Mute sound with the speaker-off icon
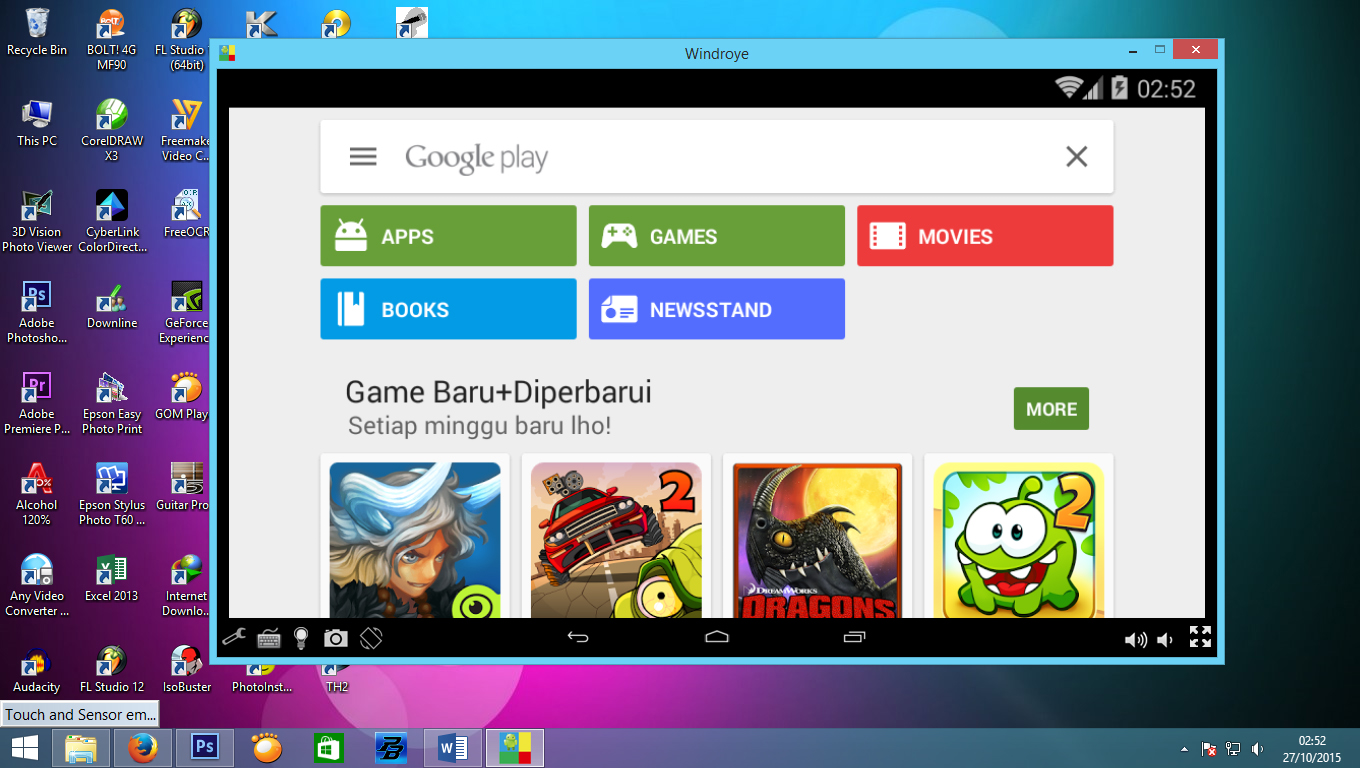 [1164, 637]
